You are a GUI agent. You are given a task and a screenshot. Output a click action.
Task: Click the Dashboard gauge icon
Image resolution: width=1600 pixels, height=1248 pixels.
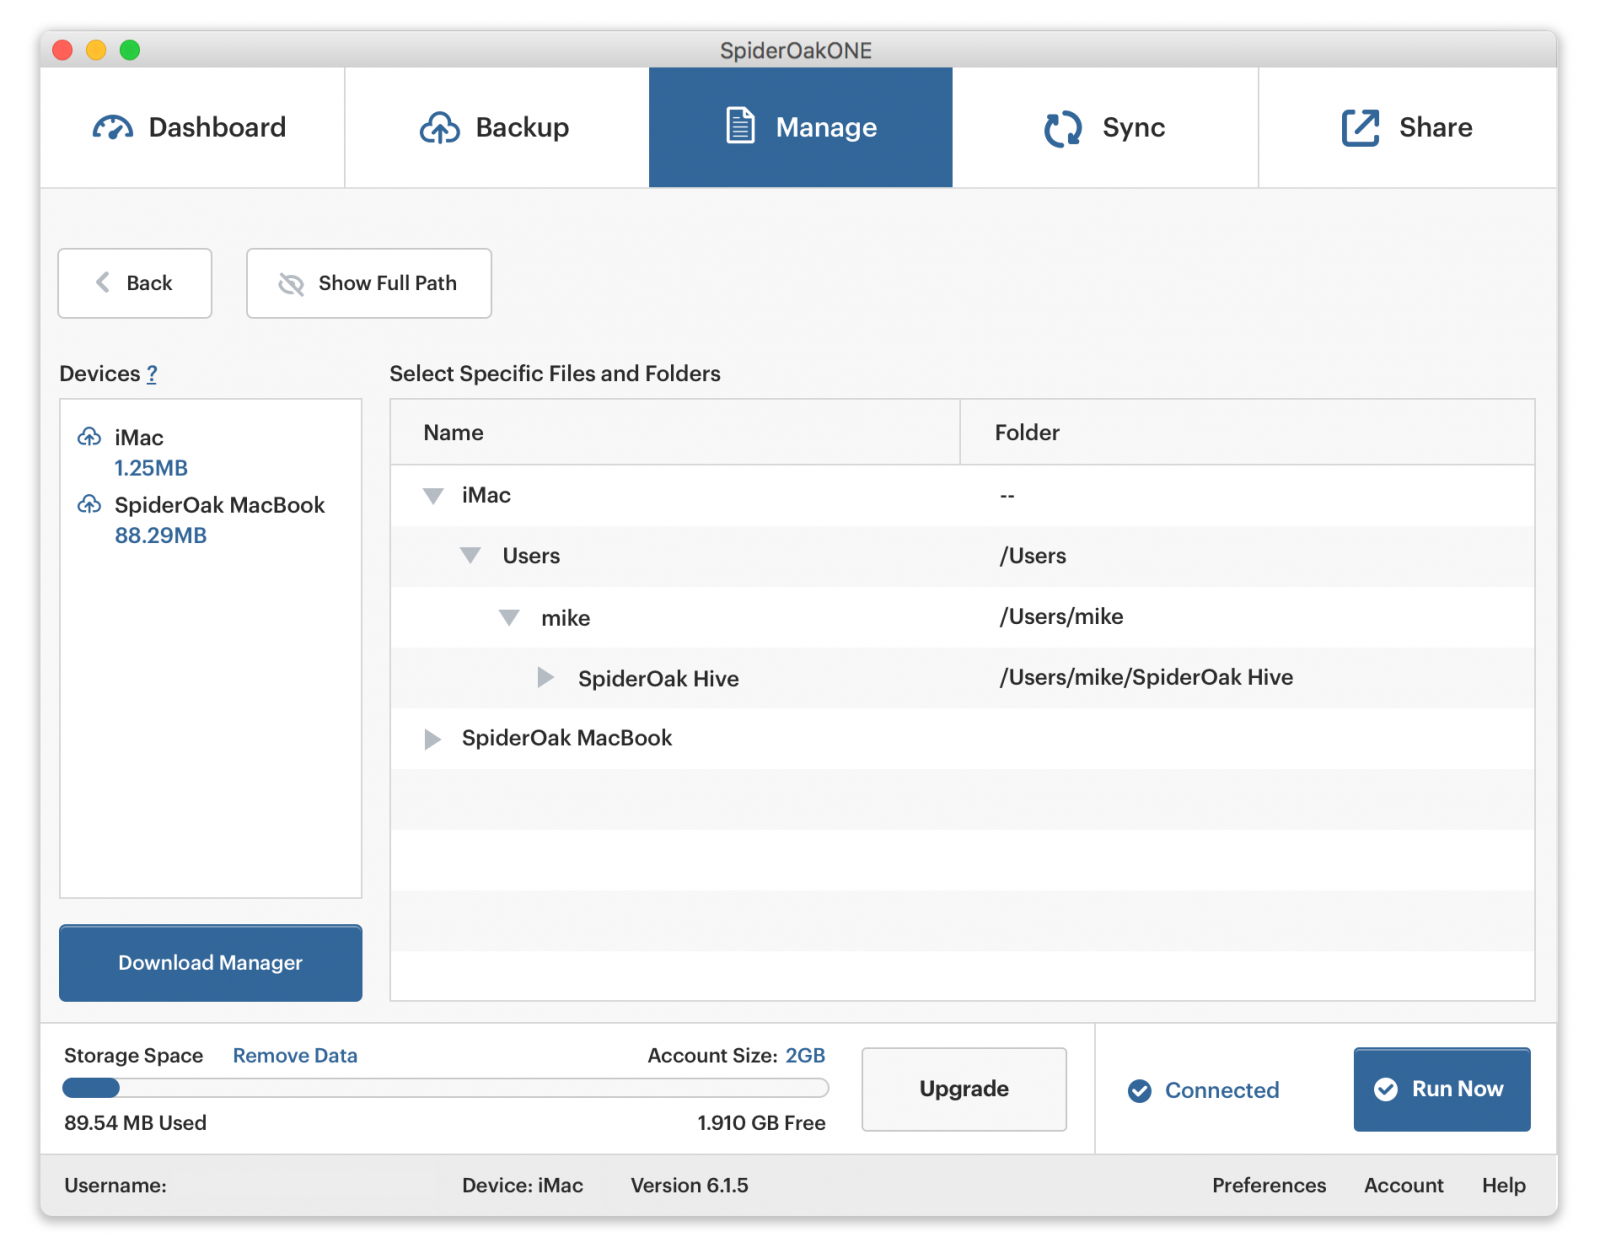pos(112,128)
